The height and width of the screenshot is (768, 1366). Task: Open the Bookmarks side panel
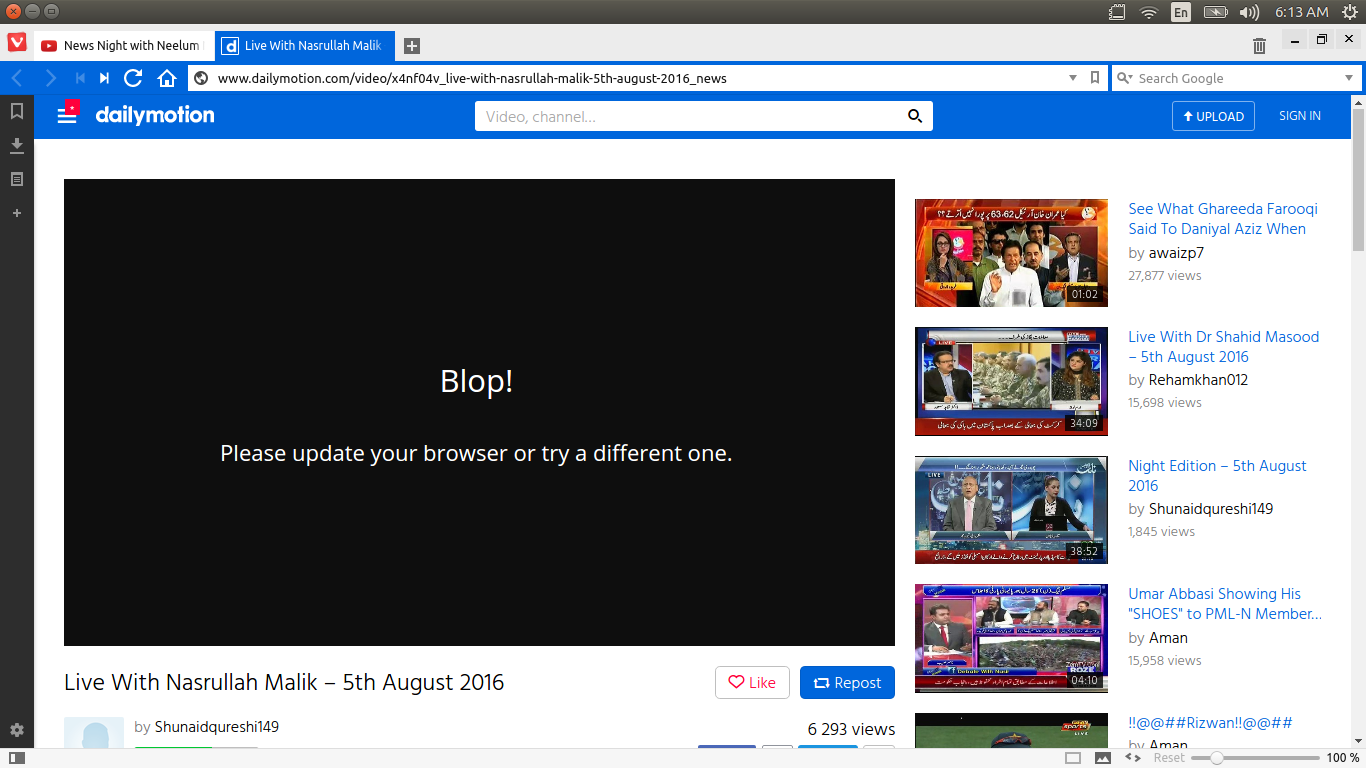(x=17, y=111)
